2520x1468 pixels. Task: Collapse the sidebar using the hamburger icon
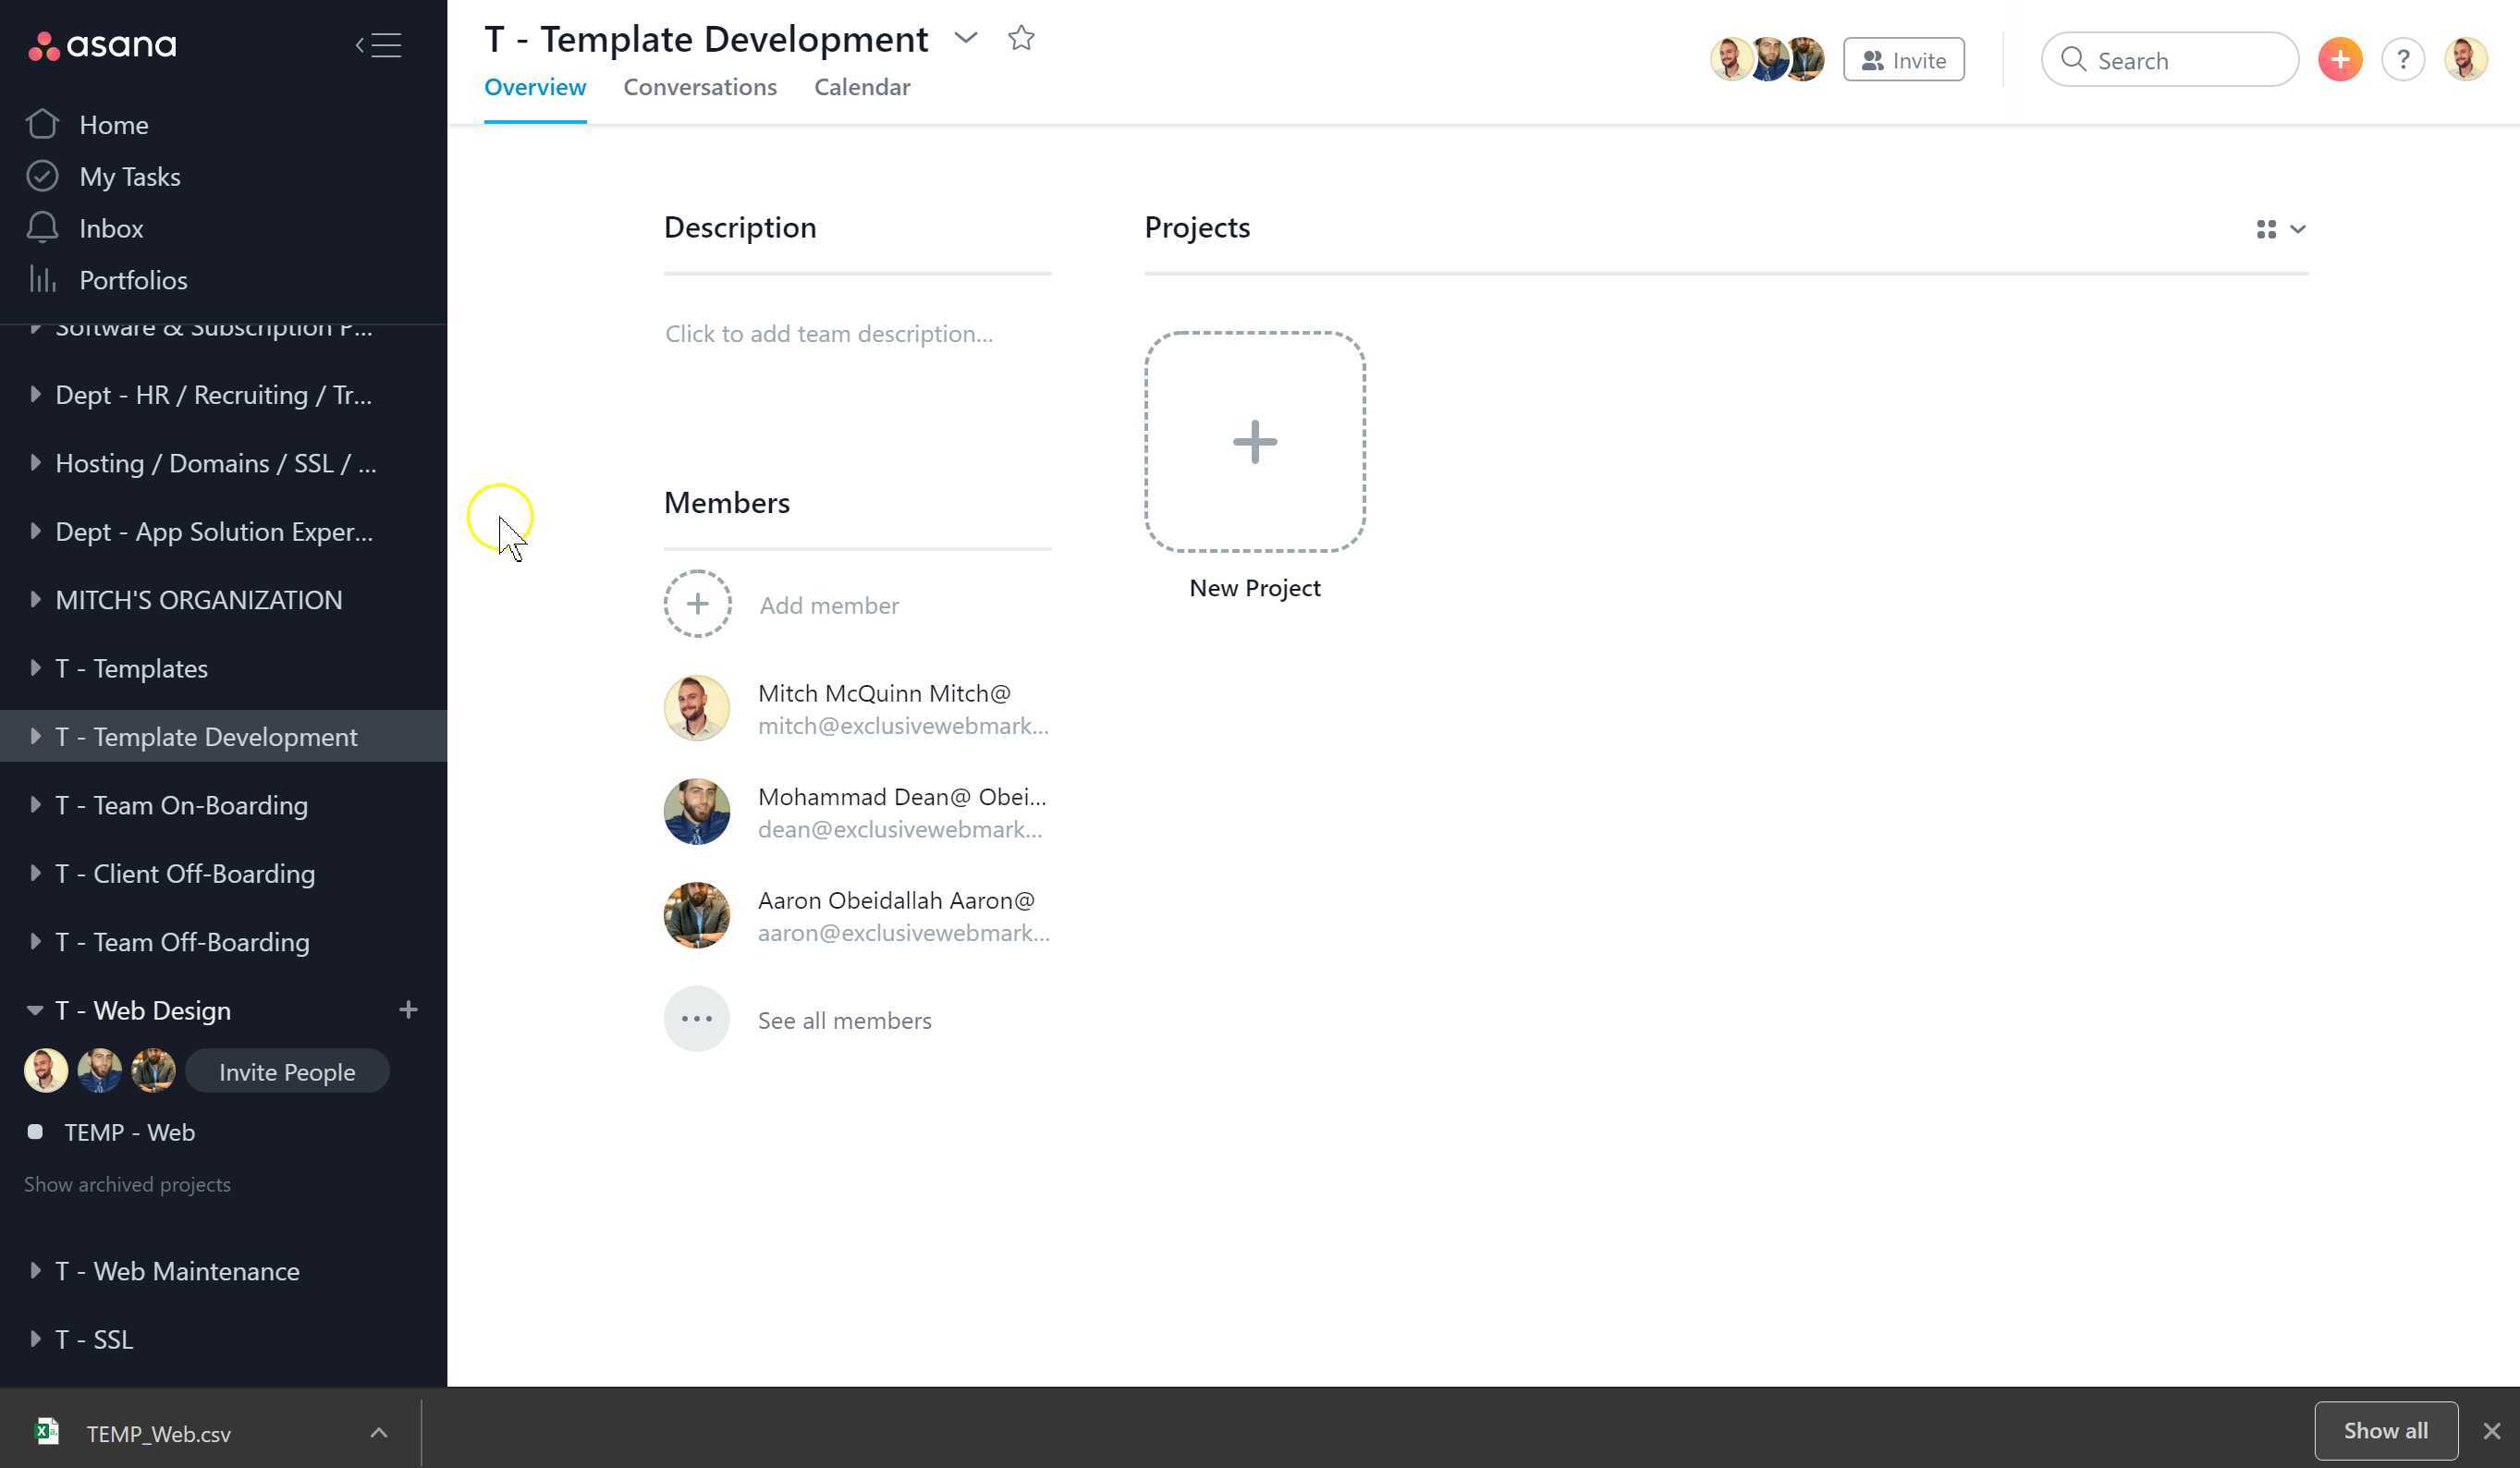[379, 45]
